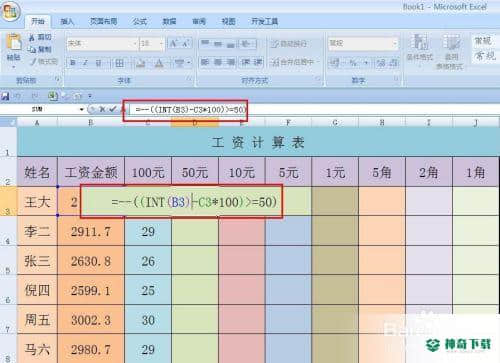Switch to the Insert ribbon tab
Image resolution: width=500 pixels, height=363 pixels.
[x=67, y=22]
